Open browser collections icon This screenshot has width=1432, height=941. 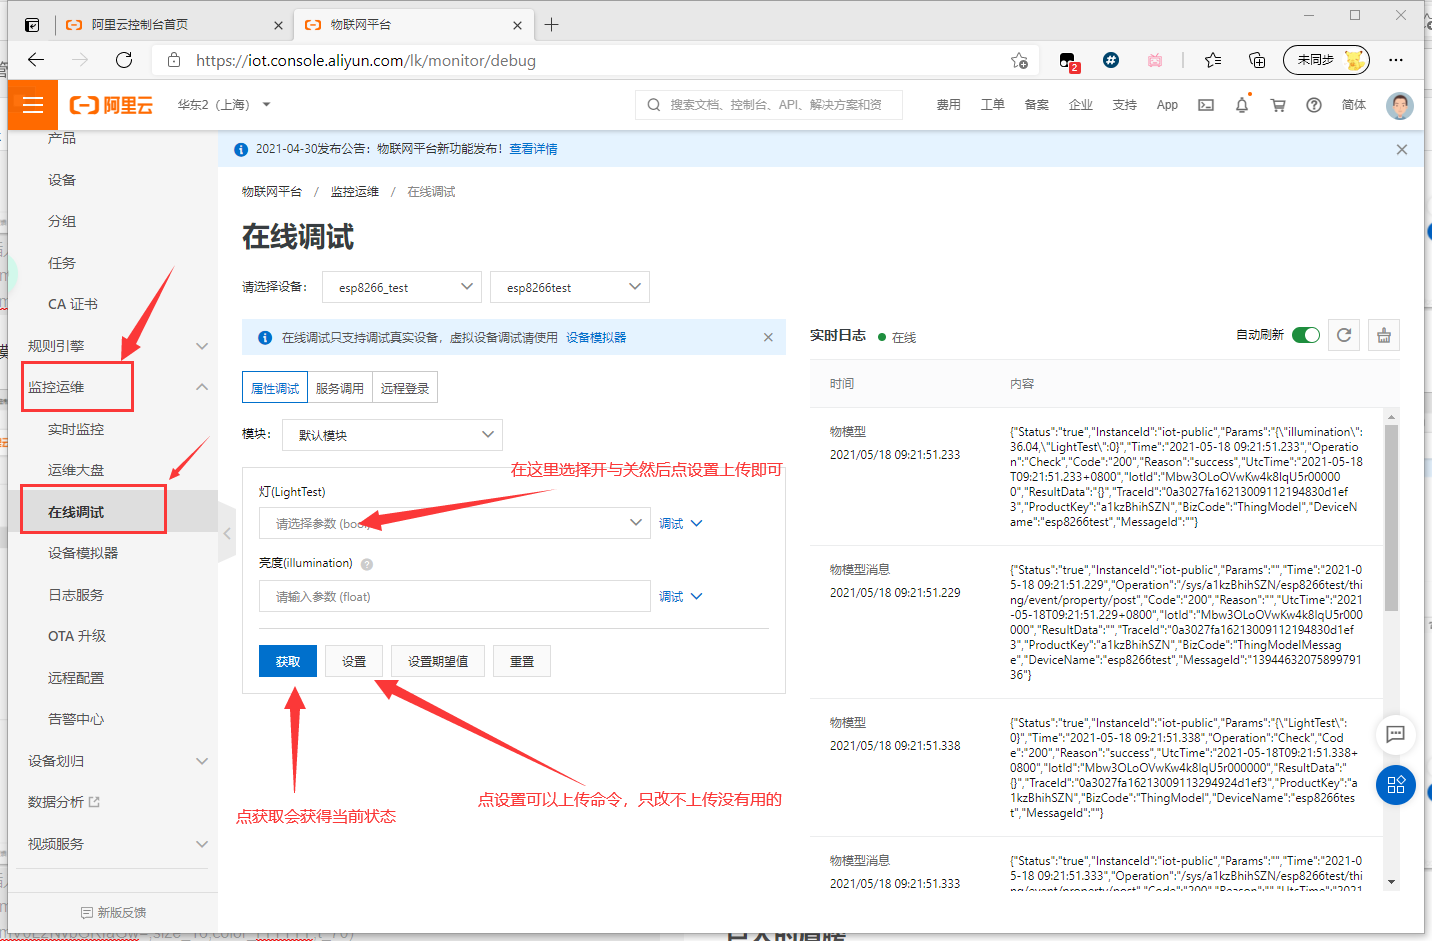pos(1257,60)
